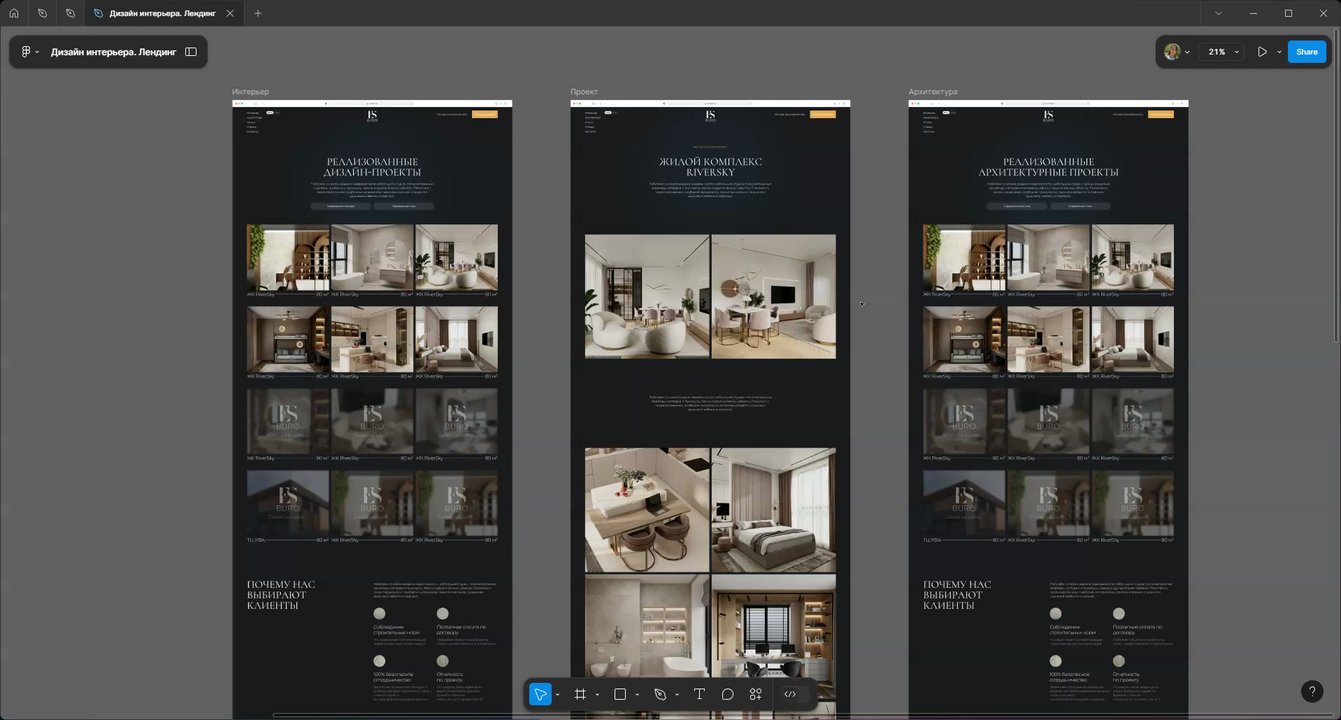The width and height of the screenshot is (1341, 720).
Task: Go to the Home icon tab
Action: tap(14, 13)
